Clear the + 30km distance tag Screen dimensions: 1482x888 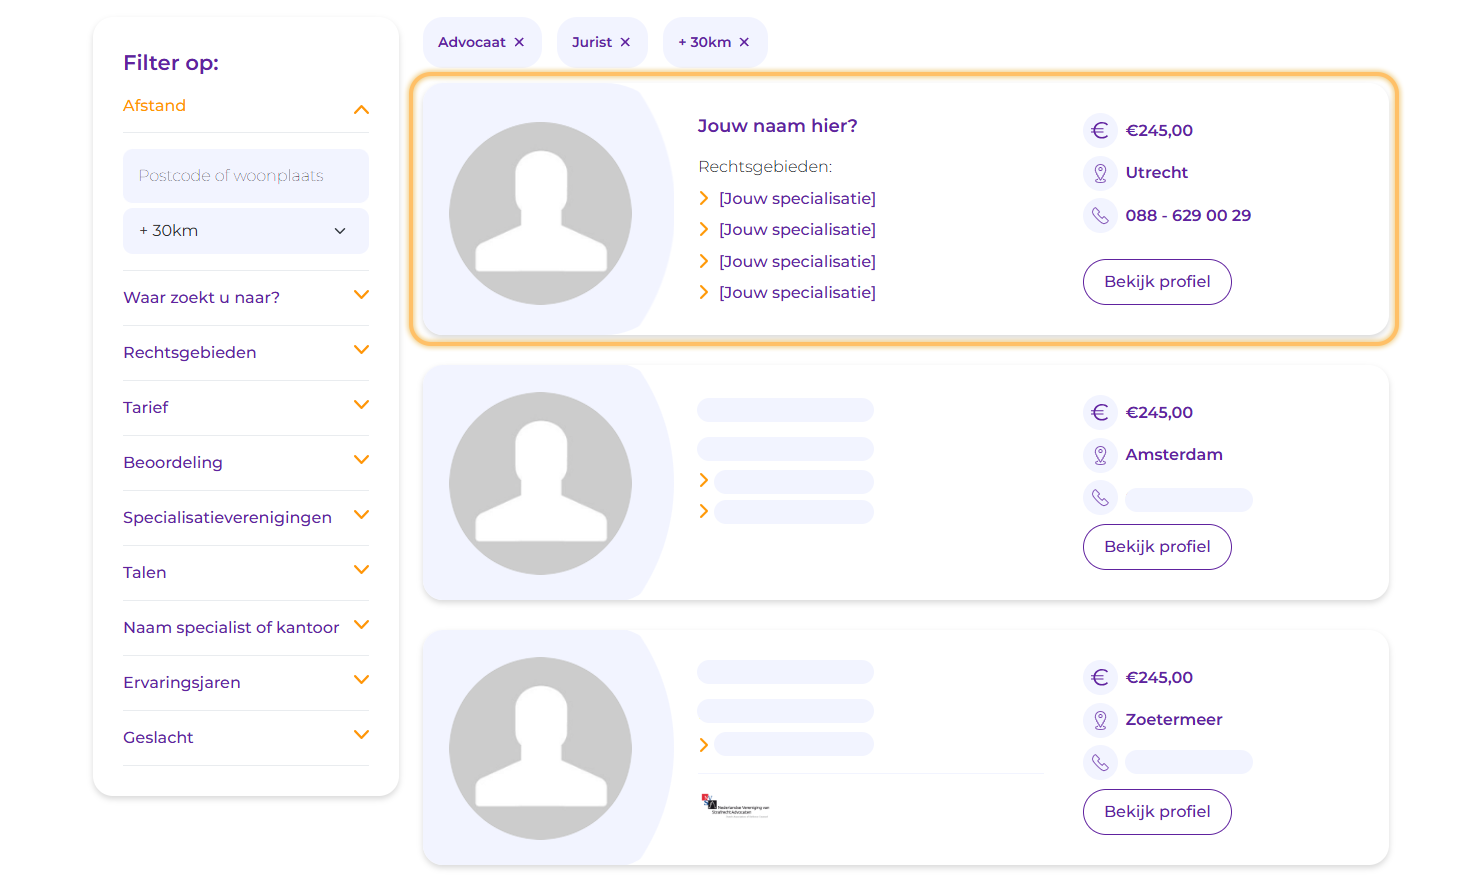[744, 42]
